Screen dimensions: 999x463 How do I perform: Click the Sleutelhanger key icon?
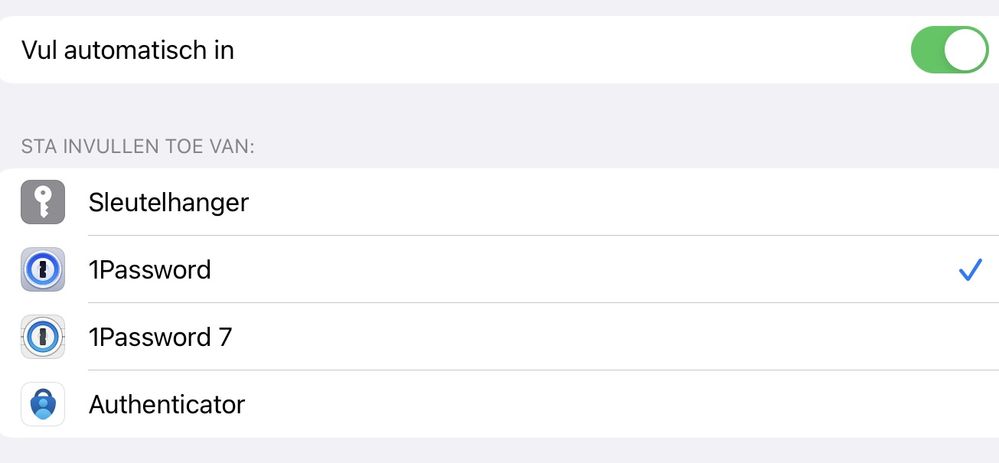(43, 202)
